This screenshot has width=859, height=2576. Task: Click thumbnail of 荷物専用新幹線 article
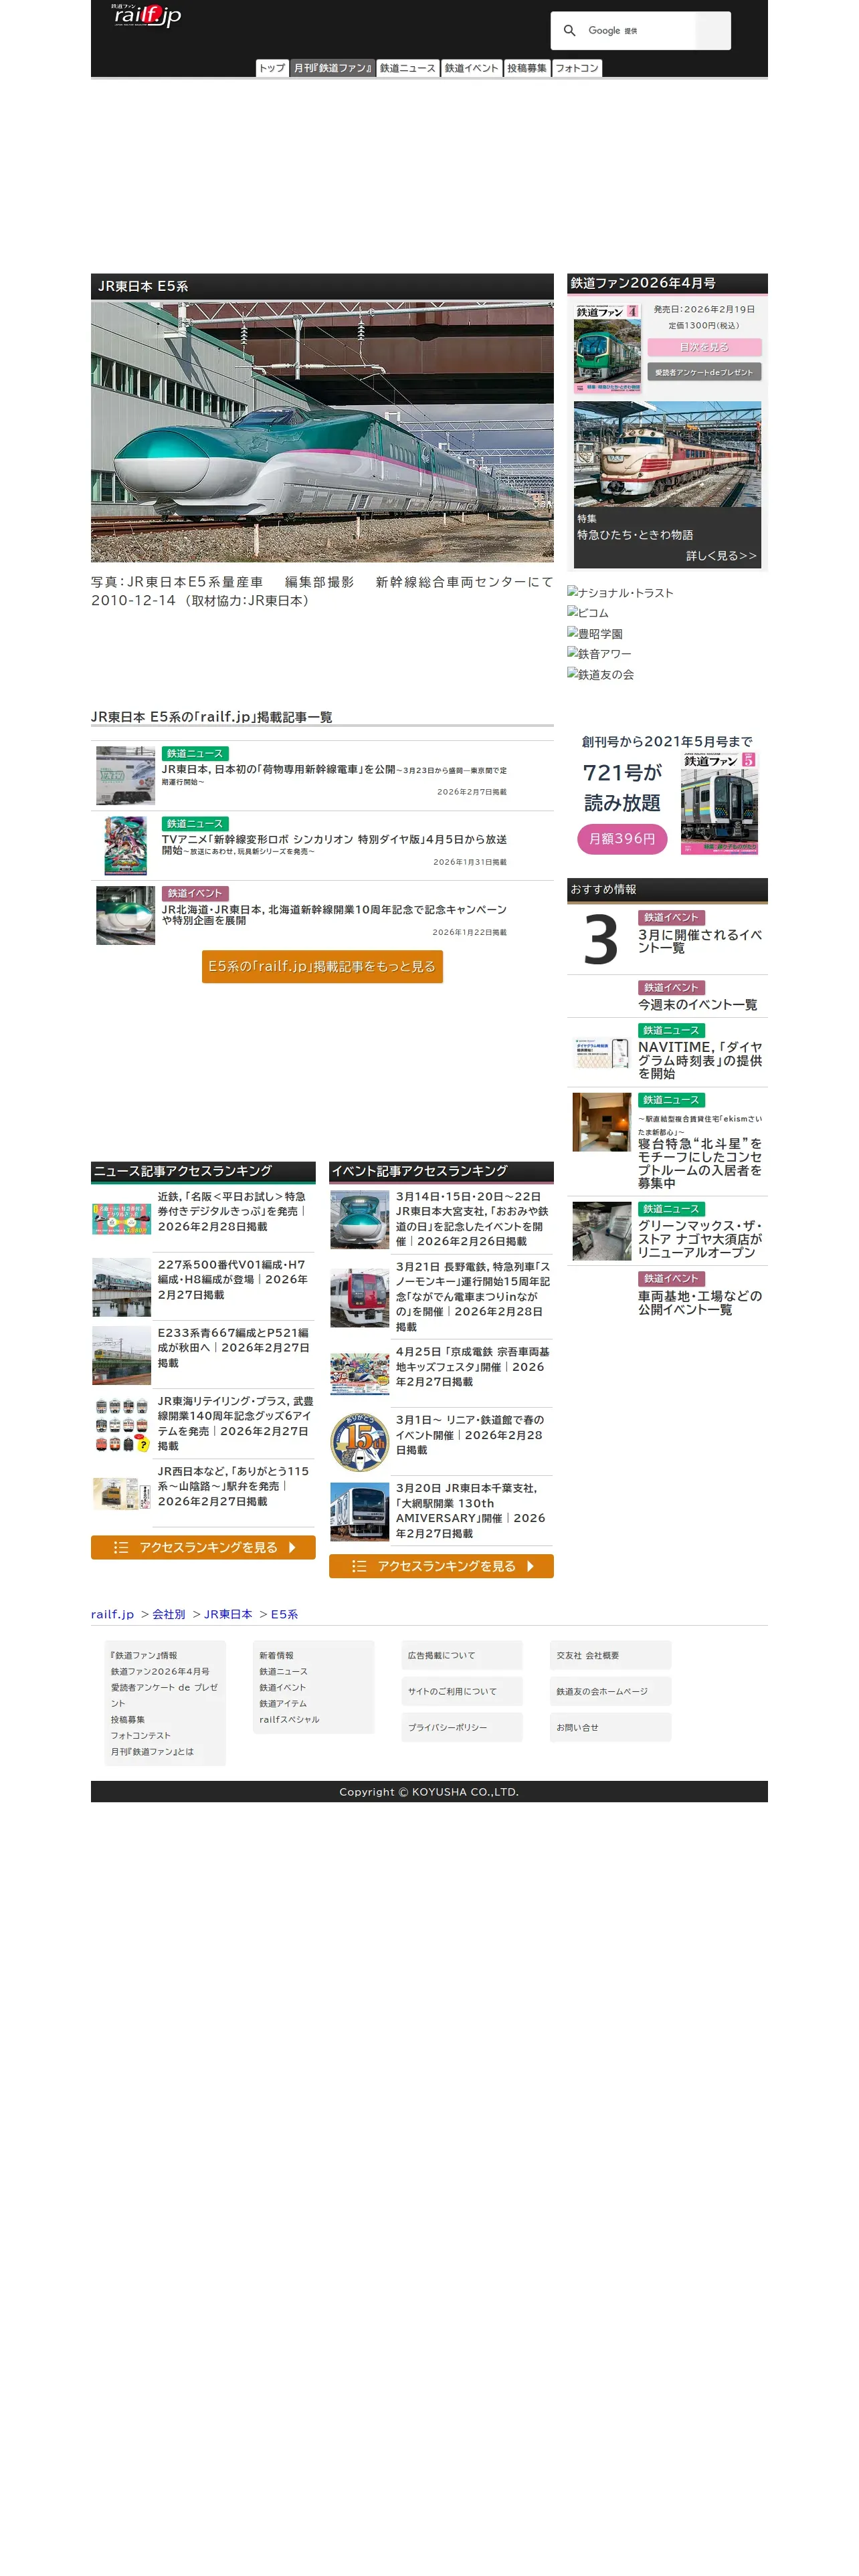click(x=125, y=775)
